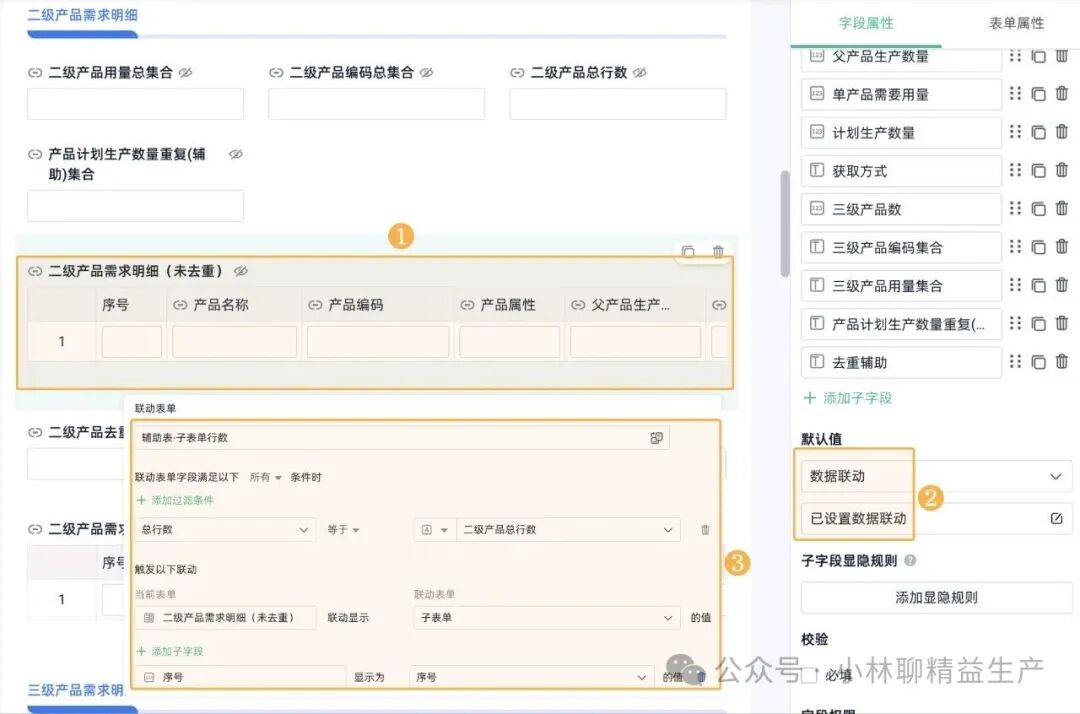Delete the 总行数 filter condition

705,530
